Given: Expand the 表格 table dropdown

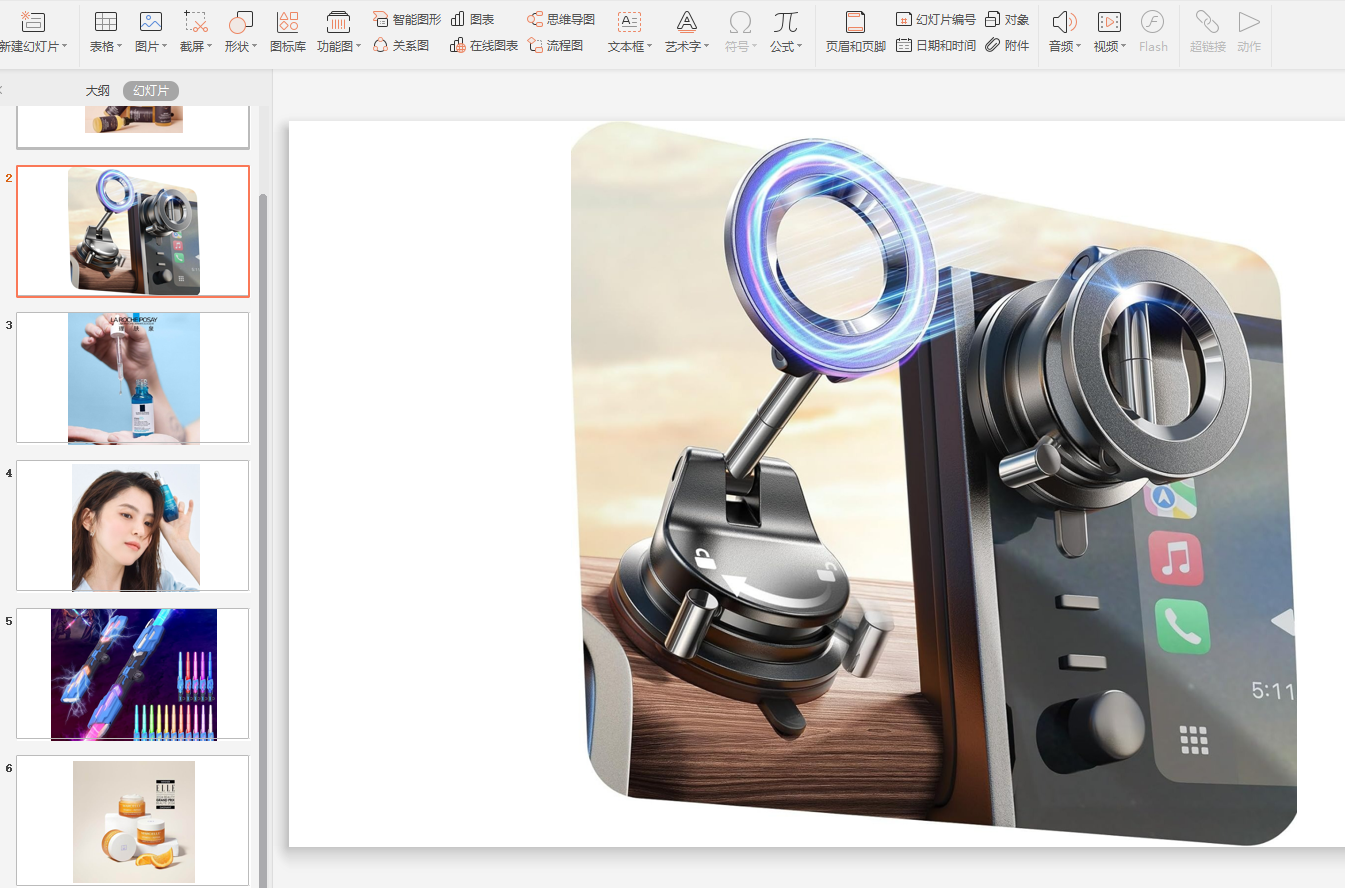Looking at the screenshot, I should [x=105, y=46].
